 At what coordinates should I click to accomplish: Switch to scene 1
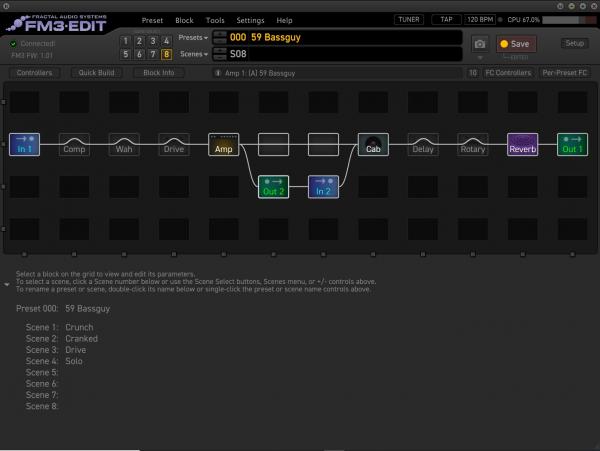[126, 41]
